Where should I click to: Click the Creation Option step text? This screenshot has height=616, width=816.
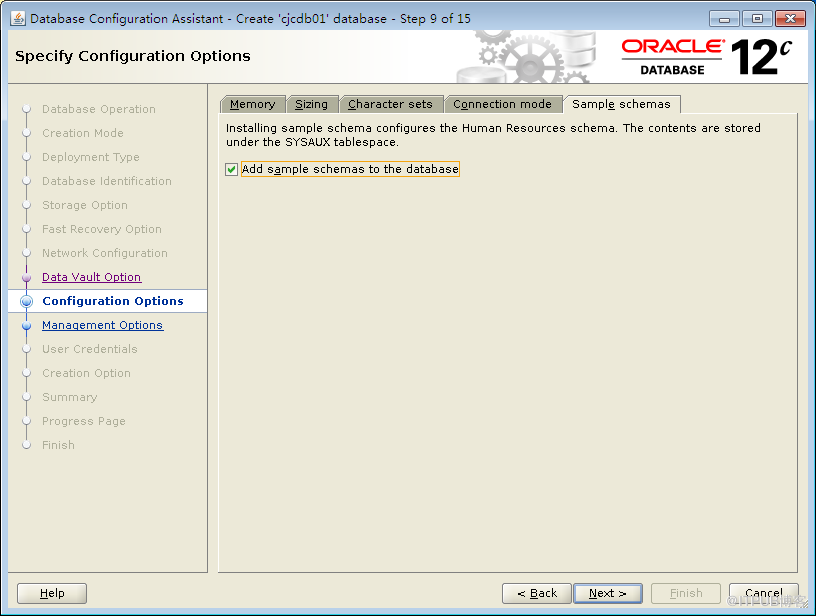point(86,373)
